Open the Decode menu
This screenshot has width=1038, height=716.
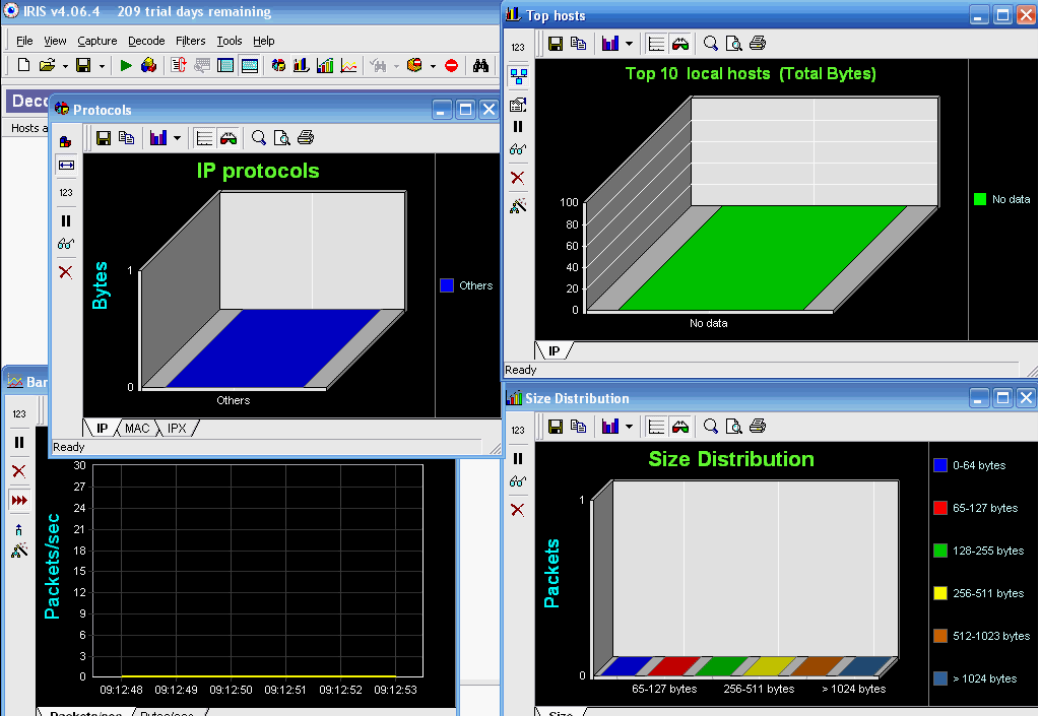click(x=146, y=41)
